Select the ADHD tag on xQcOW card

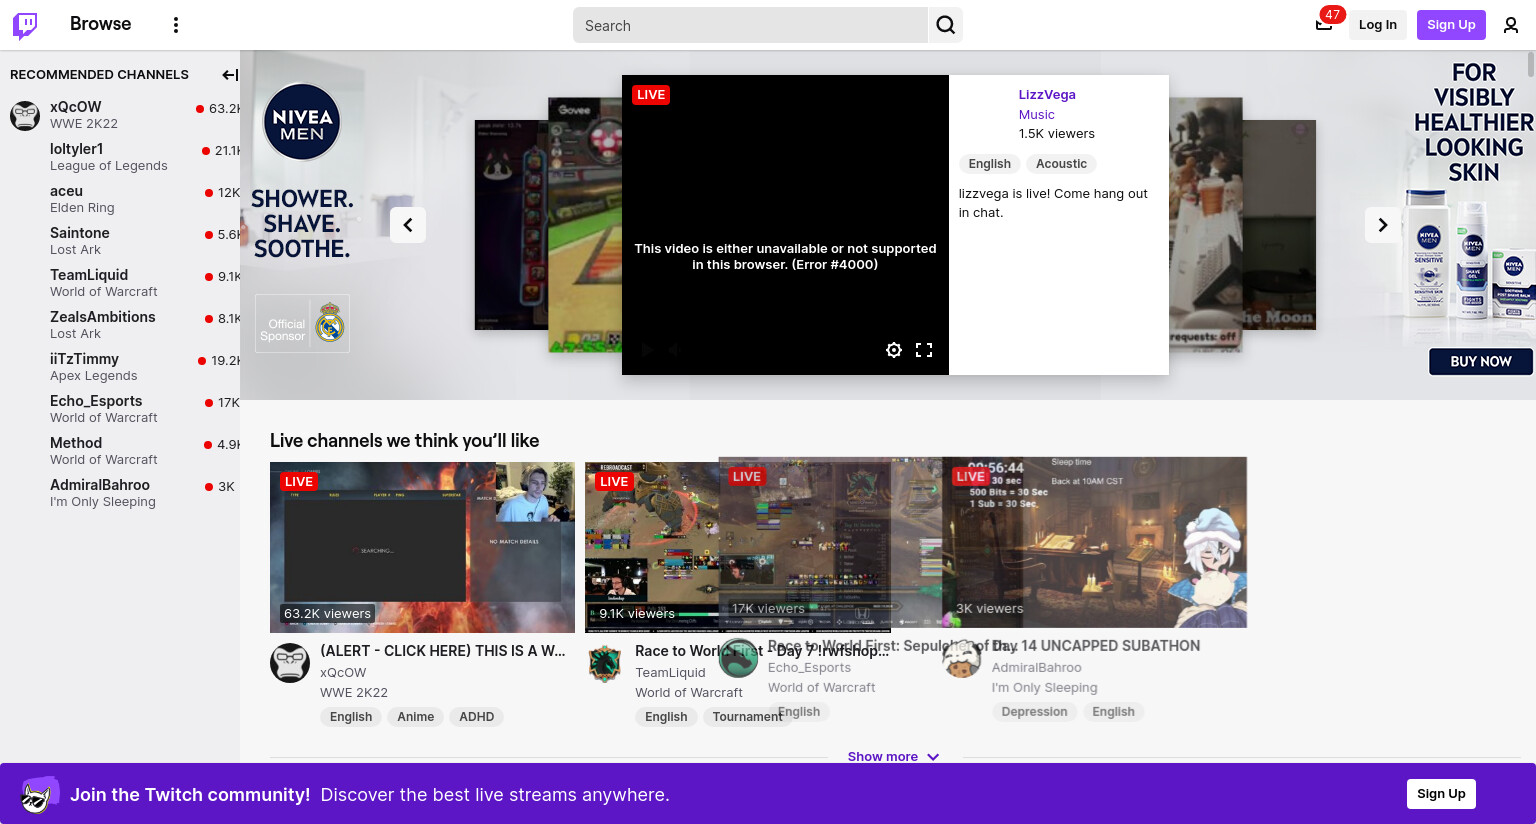(x=476, y=717)
